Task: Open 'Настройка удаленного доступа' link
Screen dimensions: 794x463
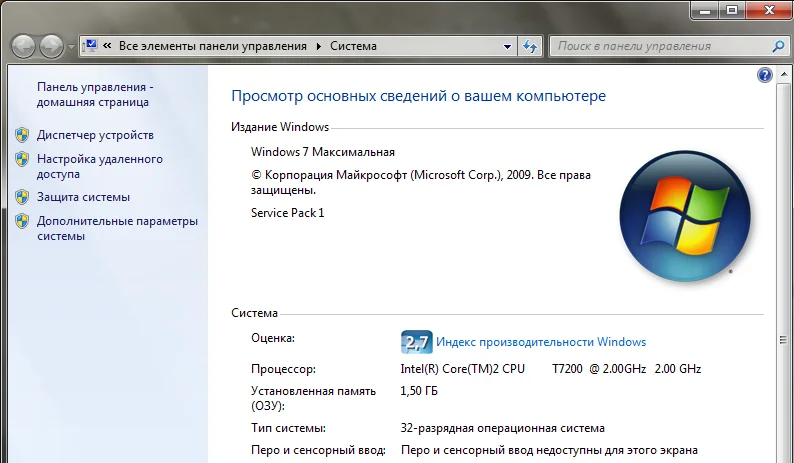Action: pos(100,166)
